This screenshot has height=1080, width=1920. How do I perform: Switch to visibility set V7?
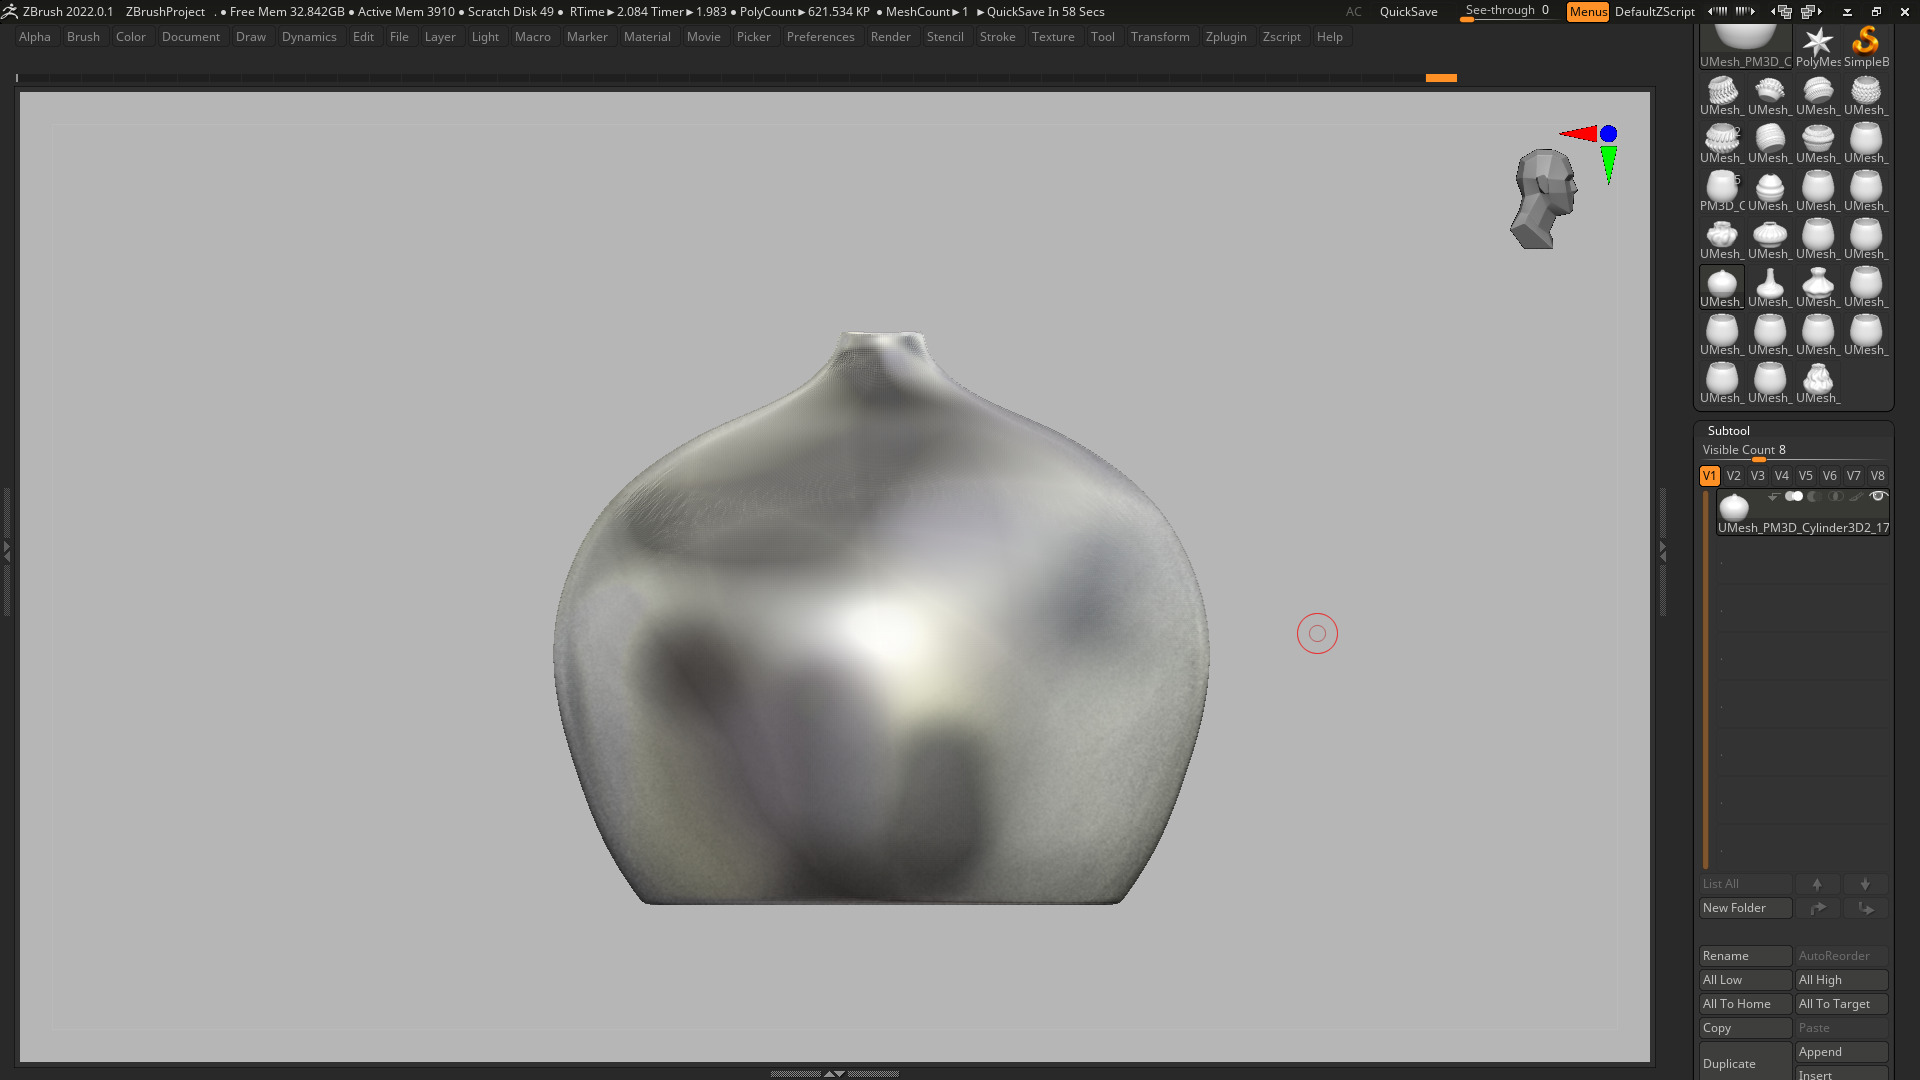click(x=1853, y=476)
